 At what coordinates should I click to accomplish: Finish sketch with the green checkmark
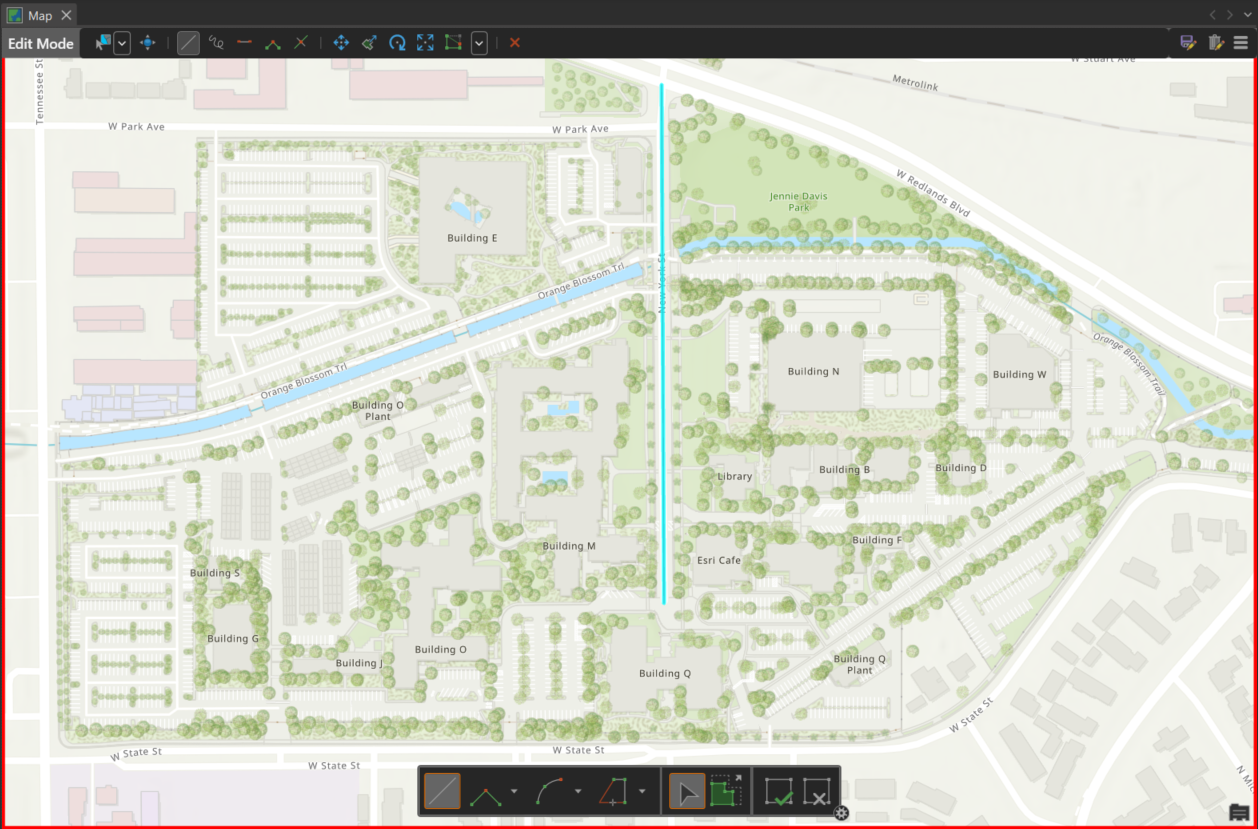tap(779, 792)
